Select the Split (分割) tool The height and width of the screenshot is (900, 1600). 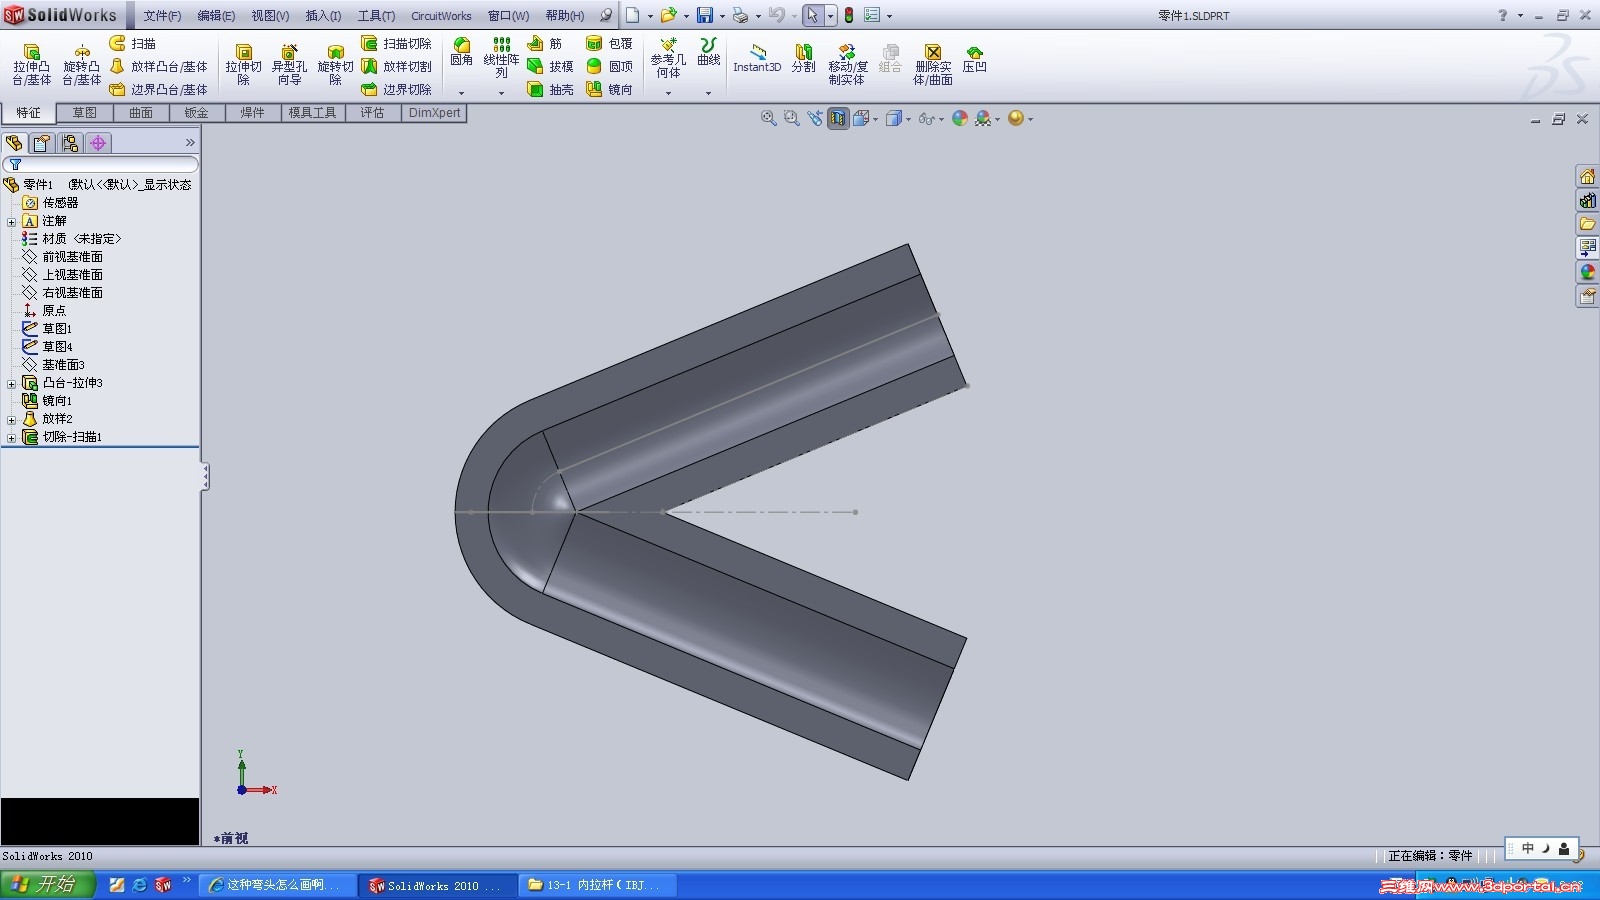click(803, 59)
